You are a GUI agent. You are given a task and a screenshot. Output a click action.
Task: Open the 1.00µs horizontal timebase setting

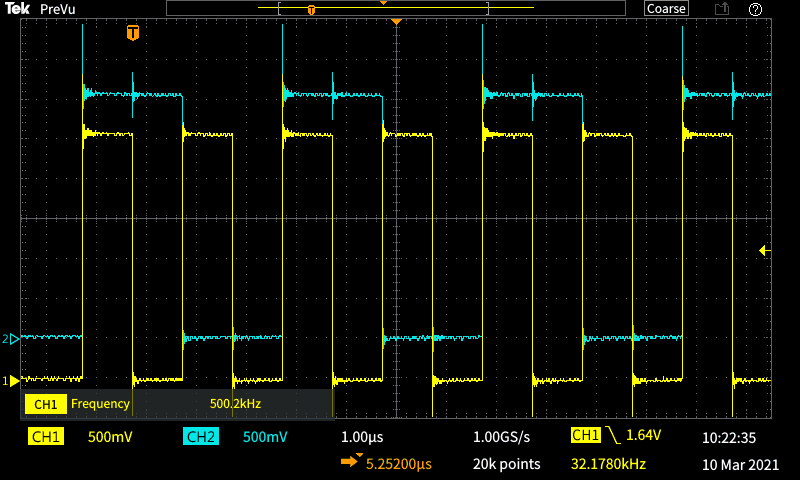[362, 437]
